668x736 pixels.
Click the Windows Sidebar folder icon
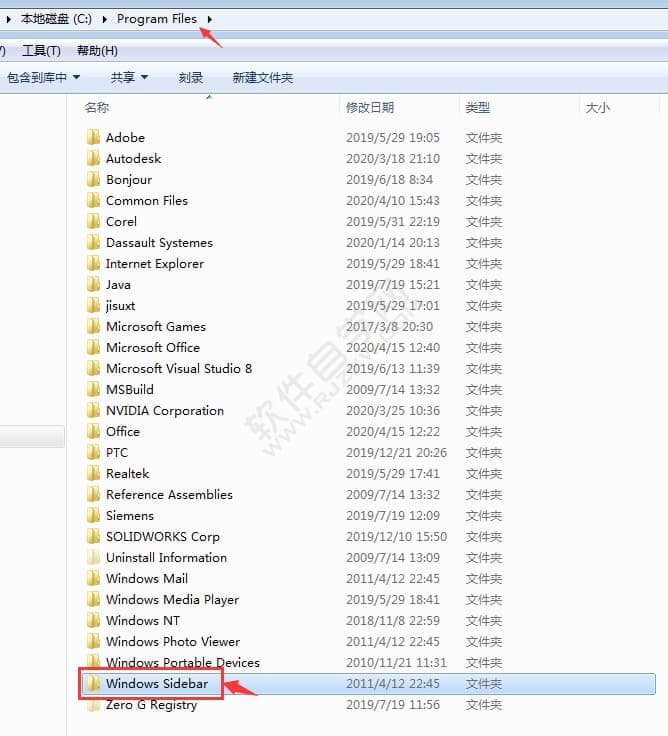point(93,684)
